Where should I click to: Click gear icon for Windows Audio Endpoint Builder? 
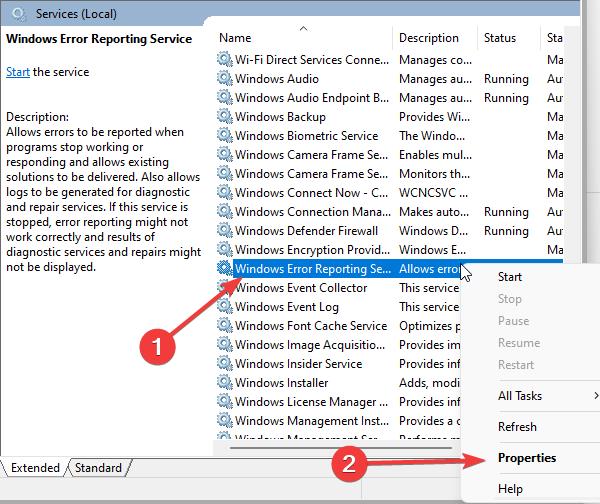coord(225,98)
